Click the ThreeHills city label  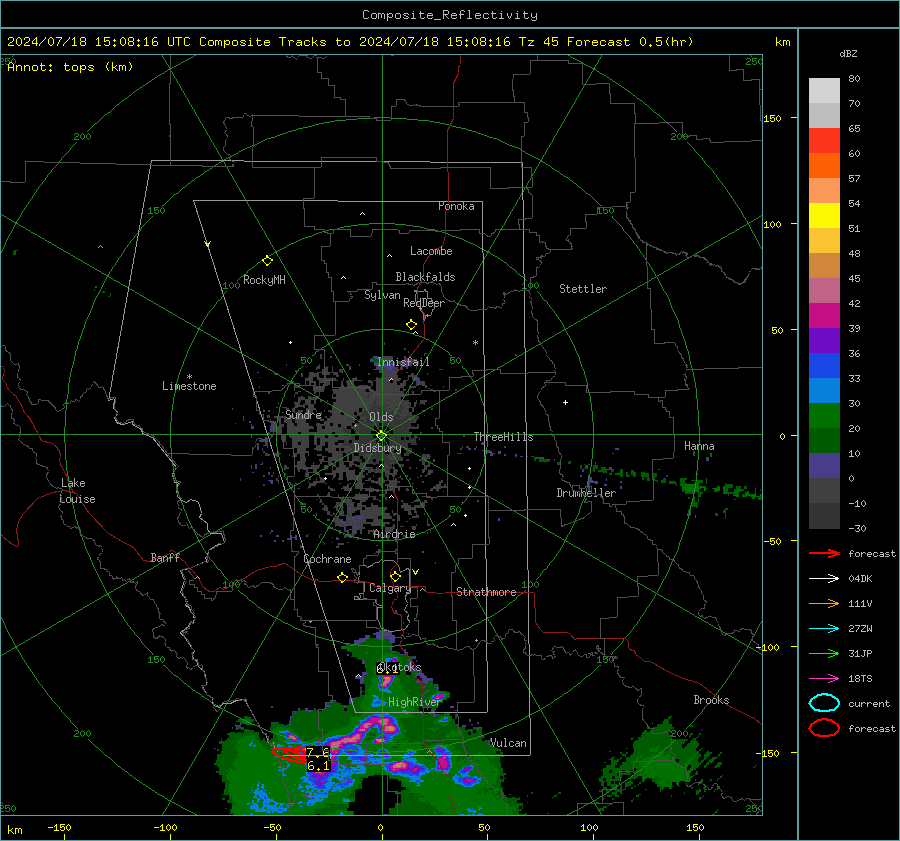coord(503,437)
